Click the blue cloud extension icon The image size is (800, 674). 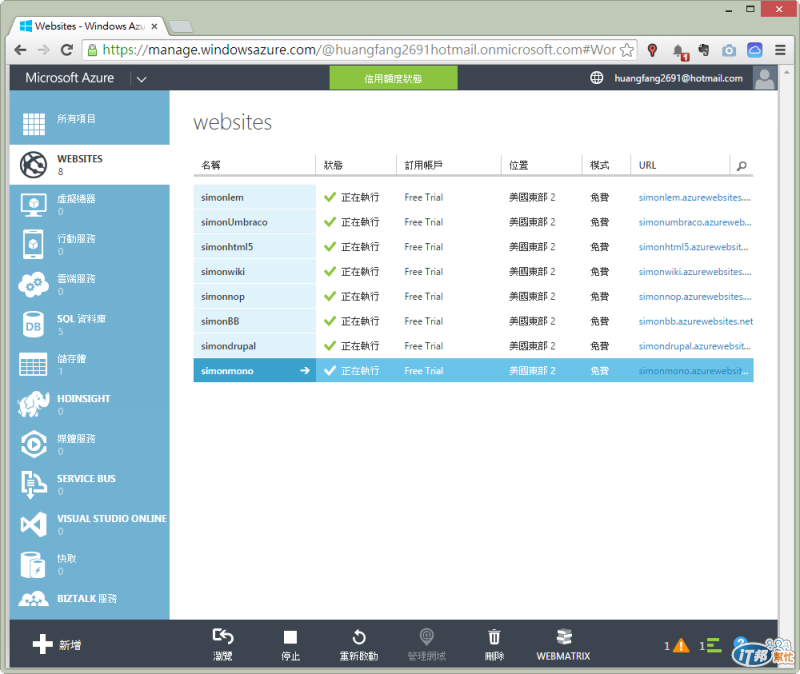coord(755,49)
